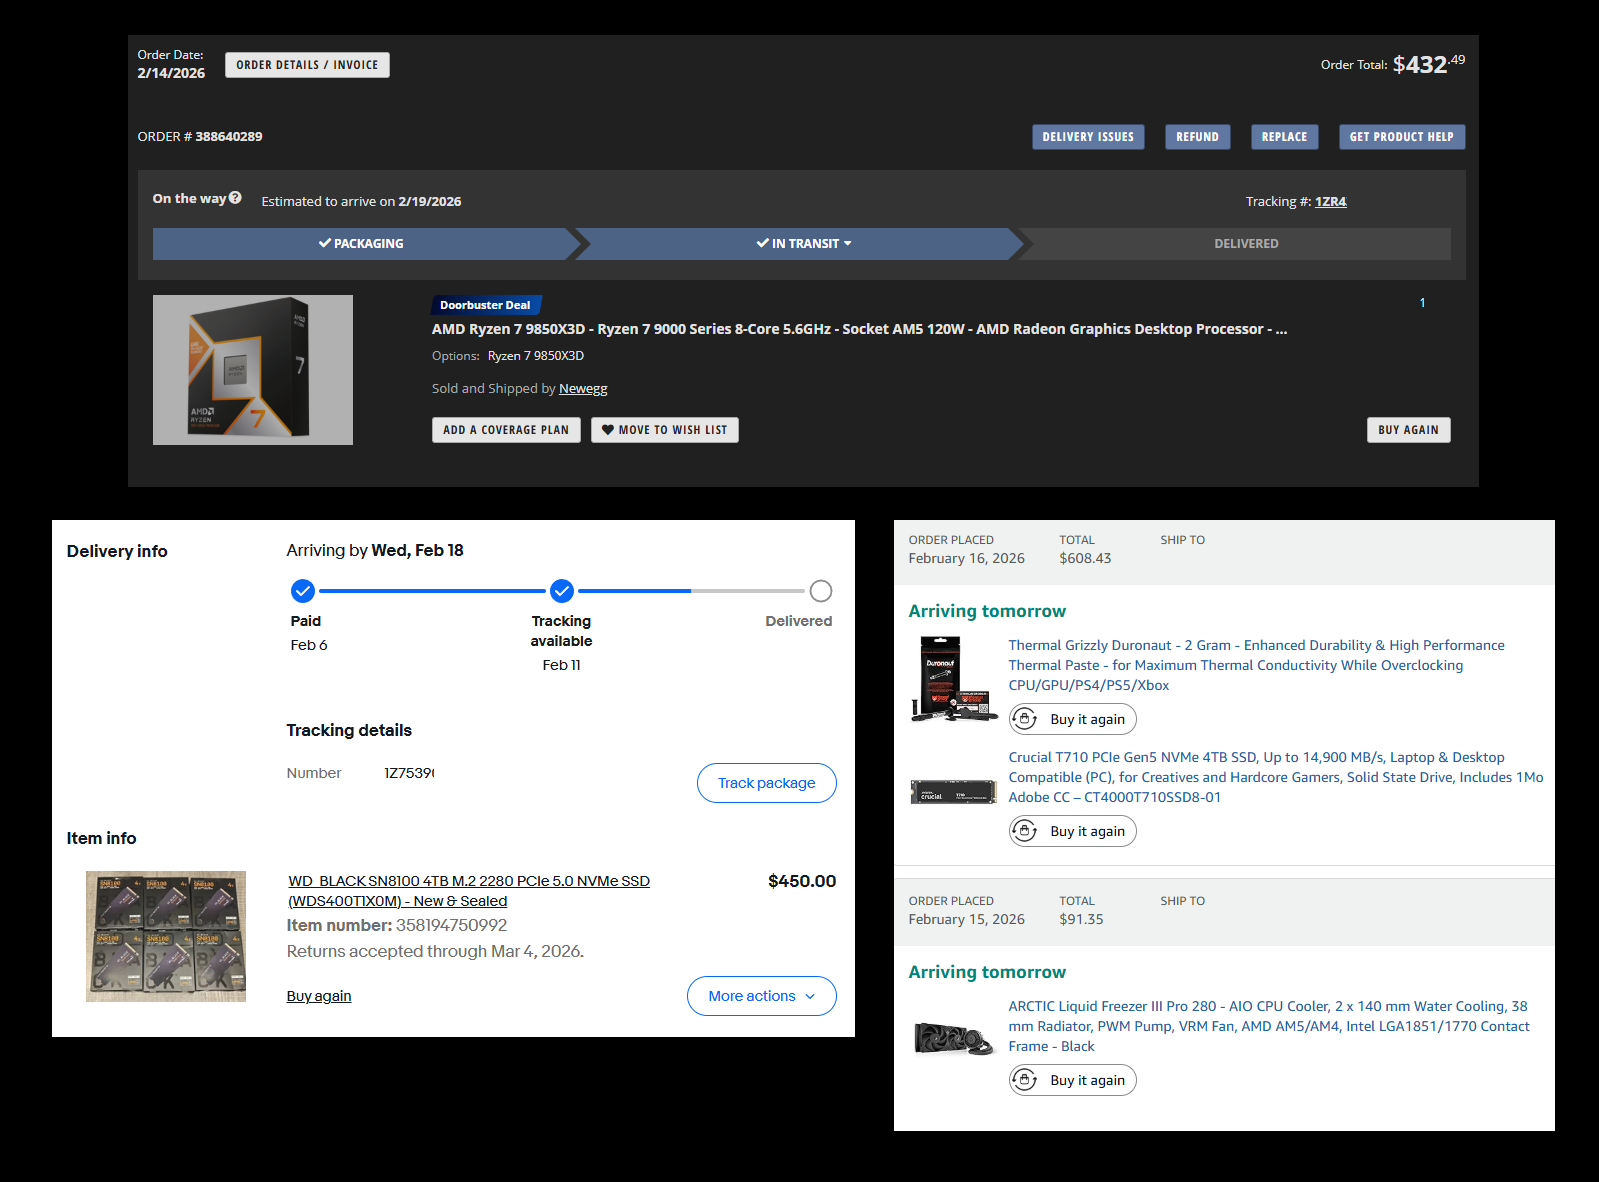Expand the More actions dropdown

(762, 996)
